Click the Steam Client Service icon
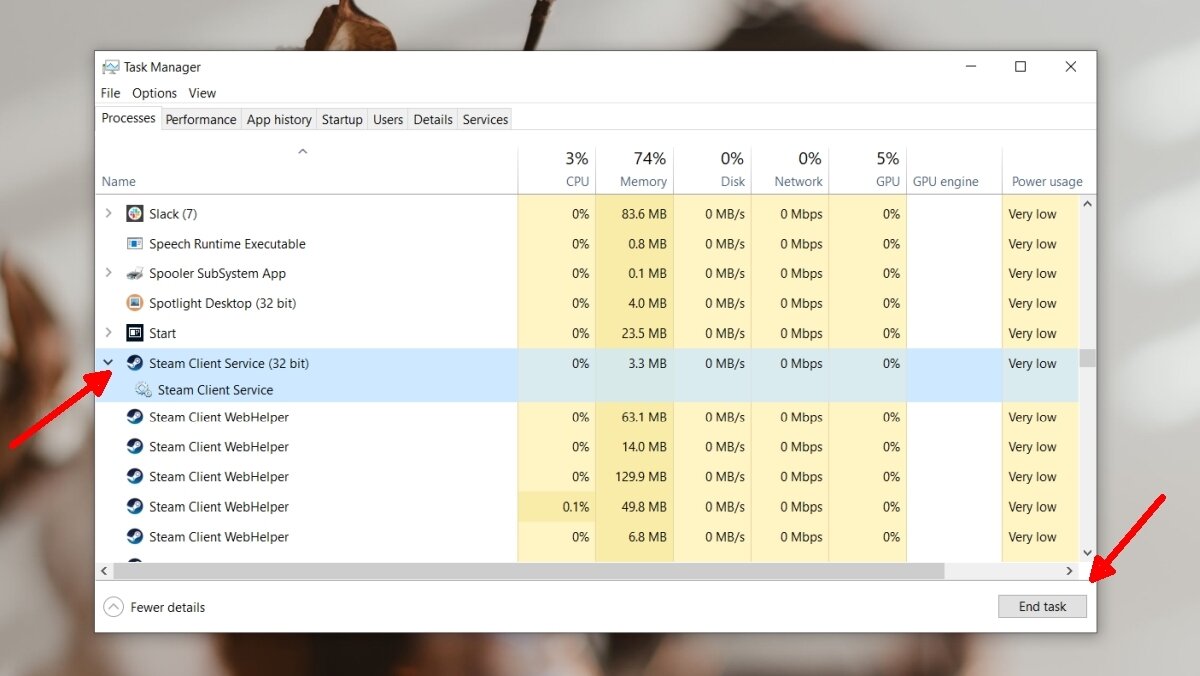 click(134, 363)
